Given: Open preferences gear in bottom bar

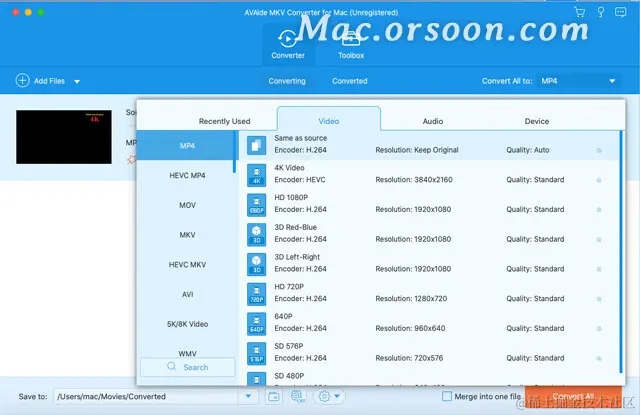Looking at the screenshot, I should pyautogui.click(x=324, y=396).
